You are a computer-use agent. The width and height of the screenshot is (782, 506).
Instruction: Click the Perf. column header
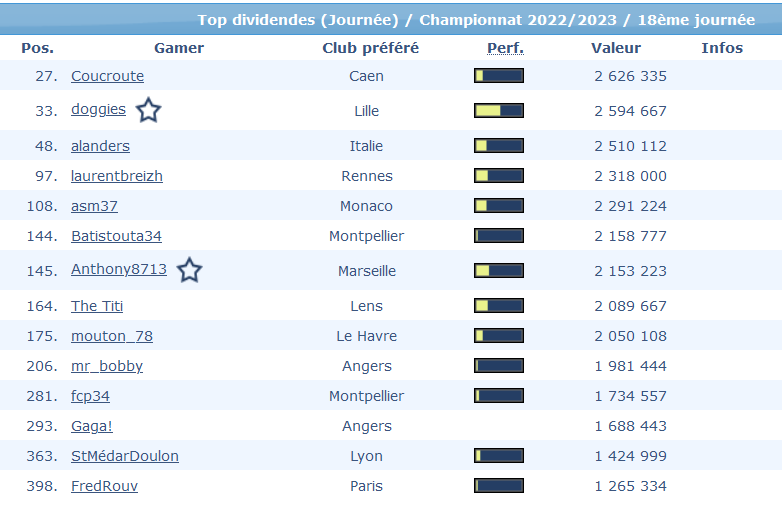click(505, 48)
